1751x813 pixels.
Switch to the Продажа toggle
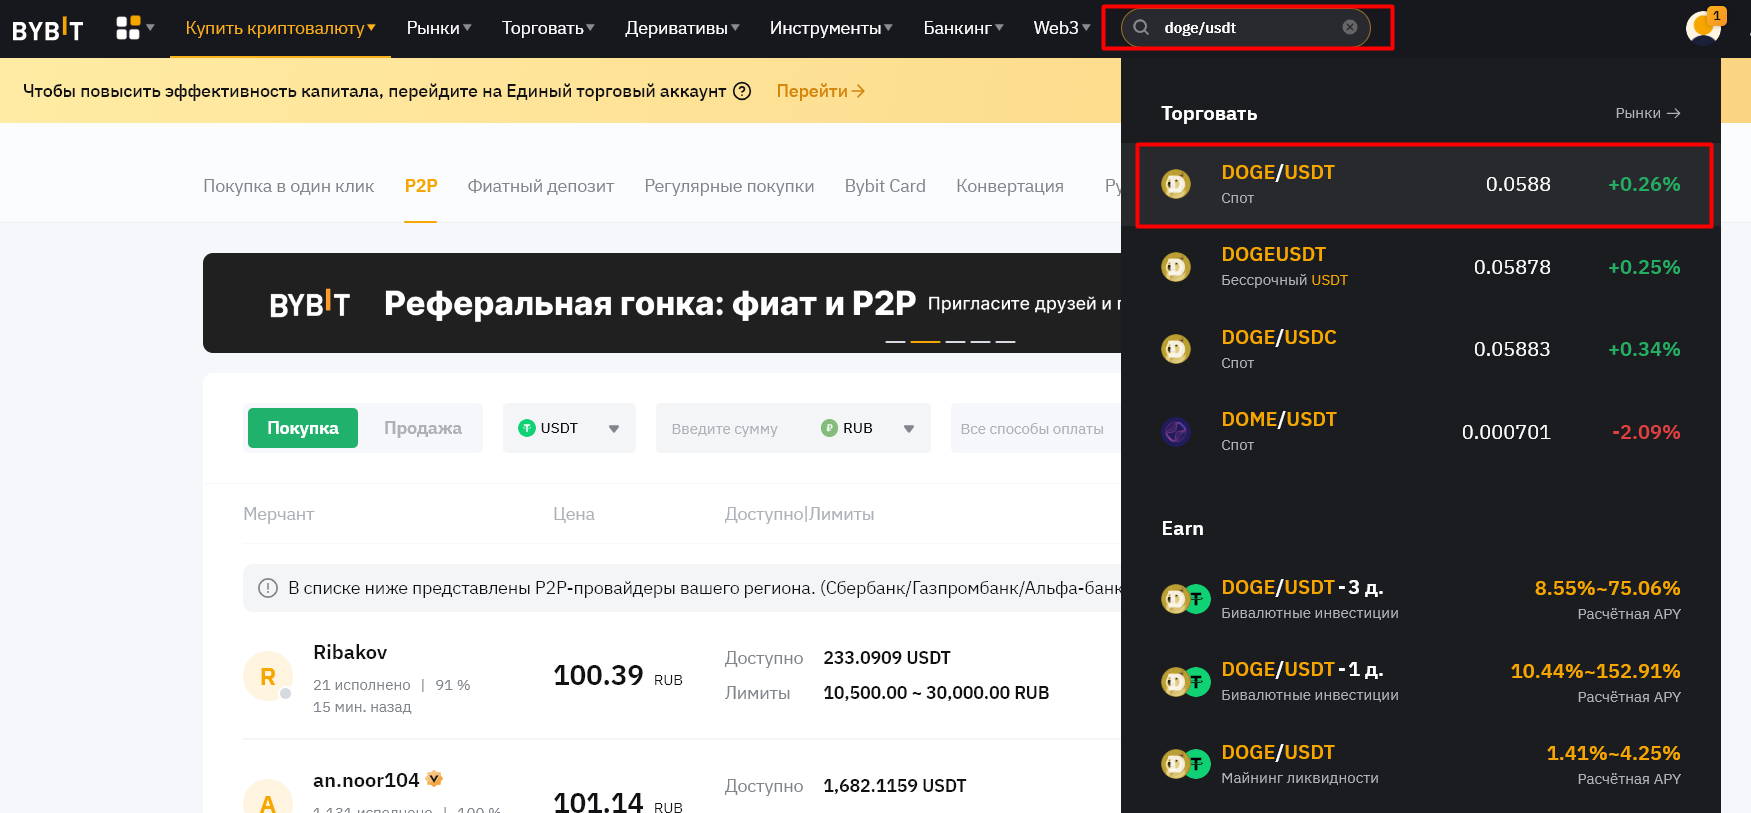(423, 428)
